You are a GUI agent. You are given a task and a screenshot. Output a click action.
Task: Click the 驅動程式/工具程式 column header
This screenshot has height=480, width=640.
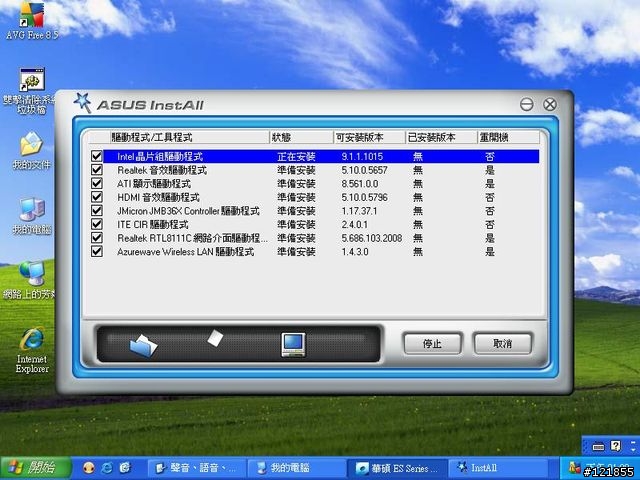click(x=190, y=137)
